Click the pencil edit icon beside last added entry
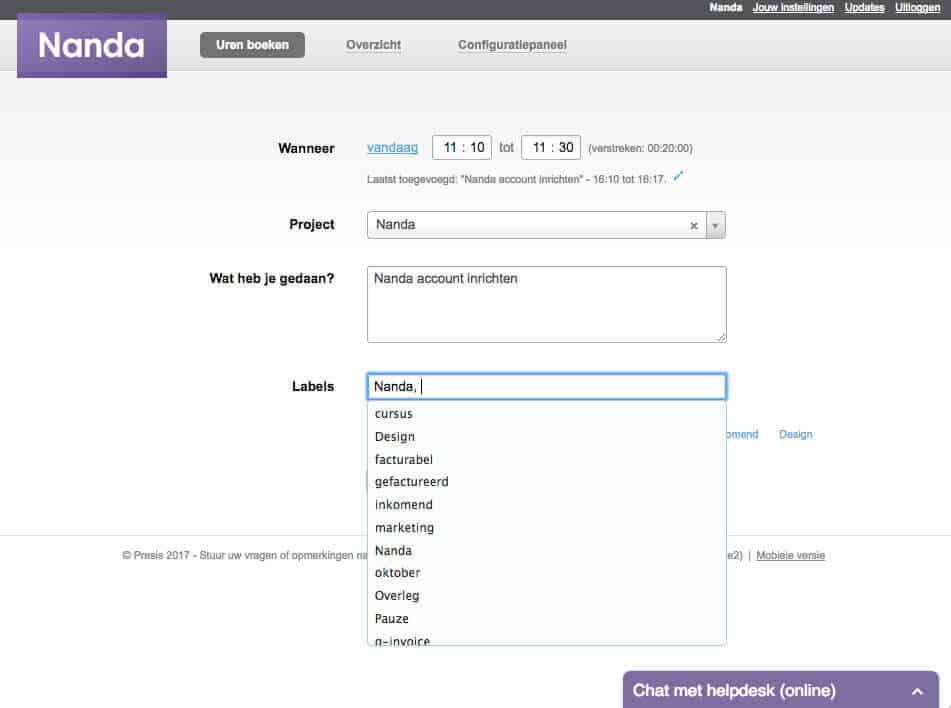Viewport: 951px width, 708px height. point(678,176)
